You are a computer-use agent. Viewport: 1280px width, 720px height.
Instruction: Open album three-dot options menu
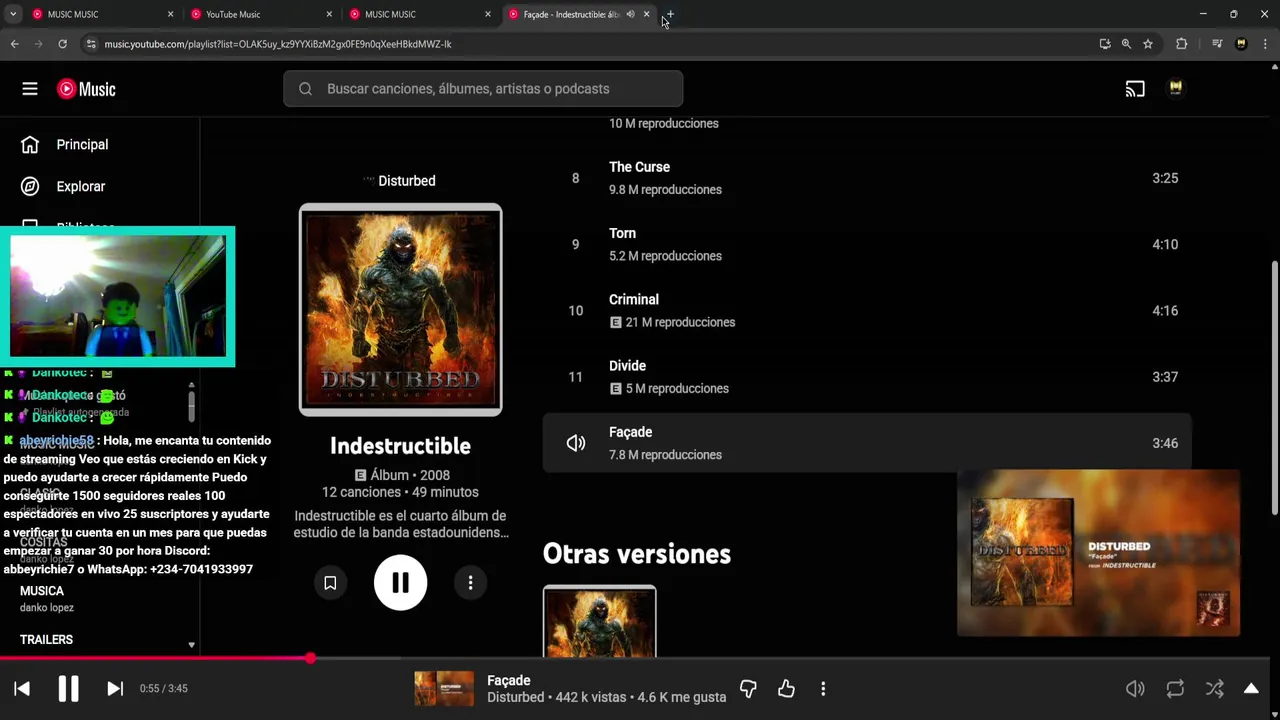tap(470, 583)
